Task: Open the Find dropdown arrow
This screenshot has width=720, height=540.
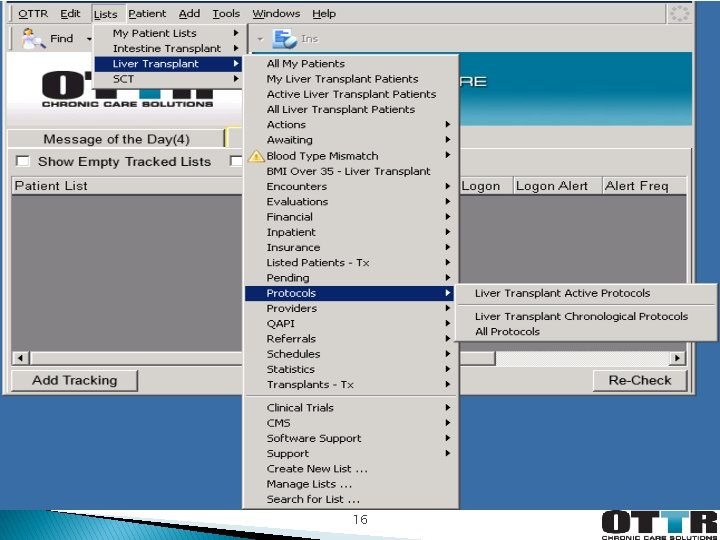Action: [89, 39]
